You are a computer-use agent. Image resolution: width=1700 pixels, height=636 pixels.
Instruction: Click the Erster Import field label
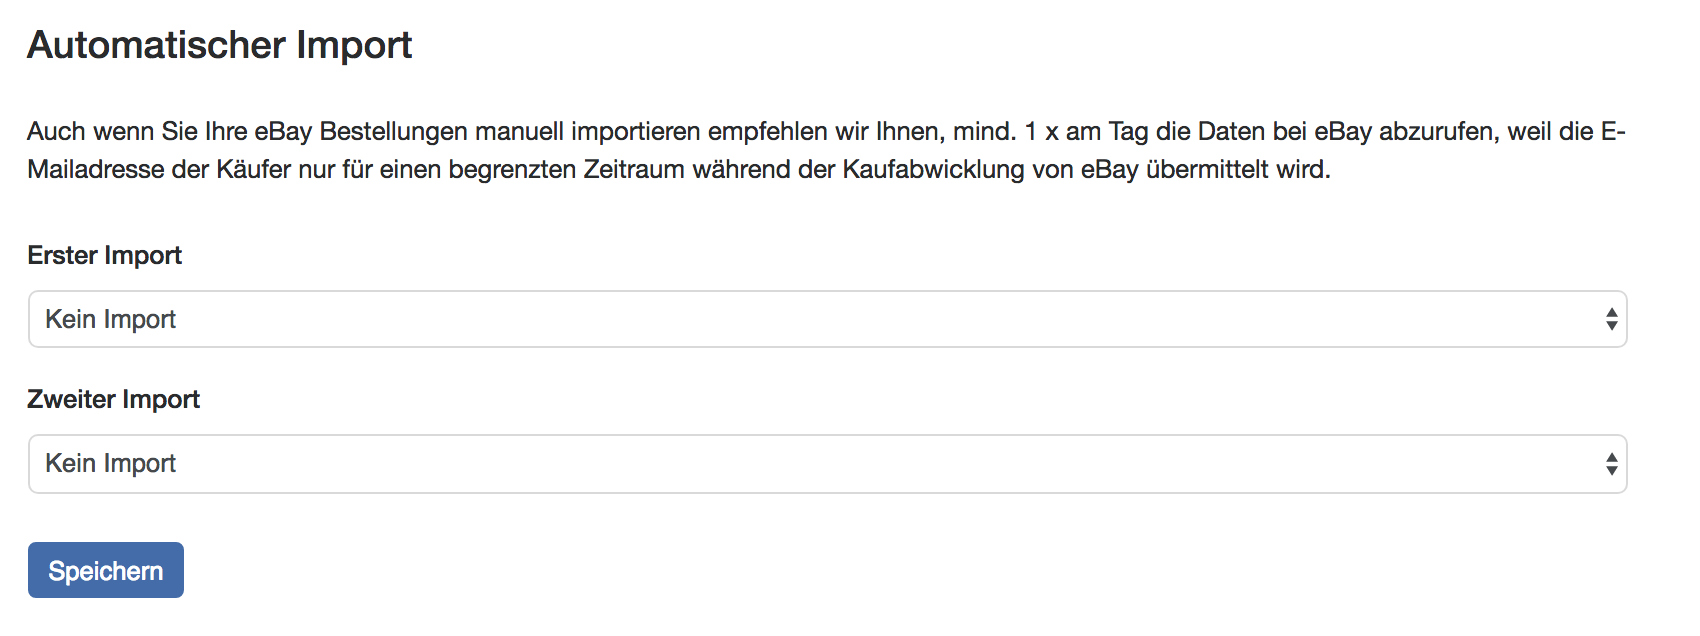click(x=105, y=255)
